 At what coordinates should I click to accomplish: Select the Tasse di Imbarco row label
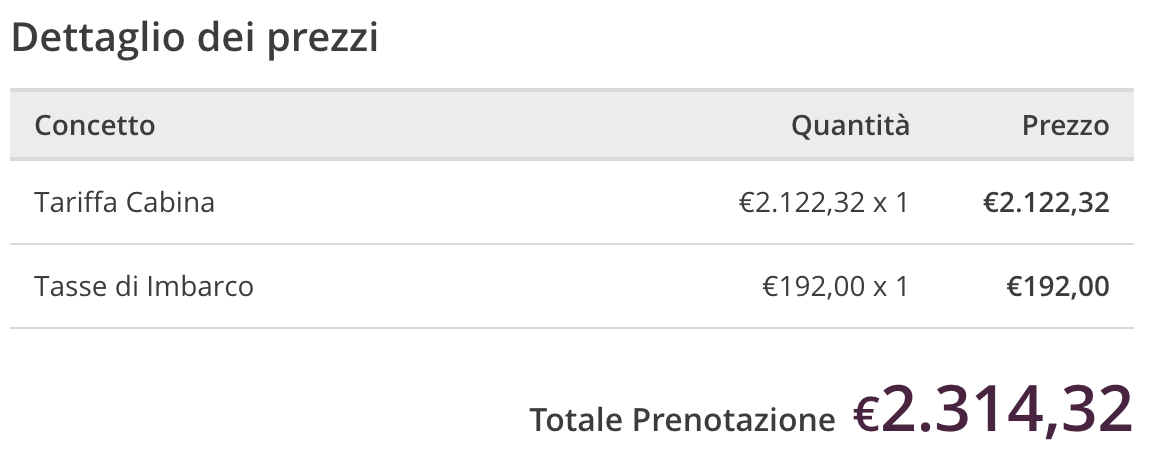pyautogui.click(x=144, y=287)
